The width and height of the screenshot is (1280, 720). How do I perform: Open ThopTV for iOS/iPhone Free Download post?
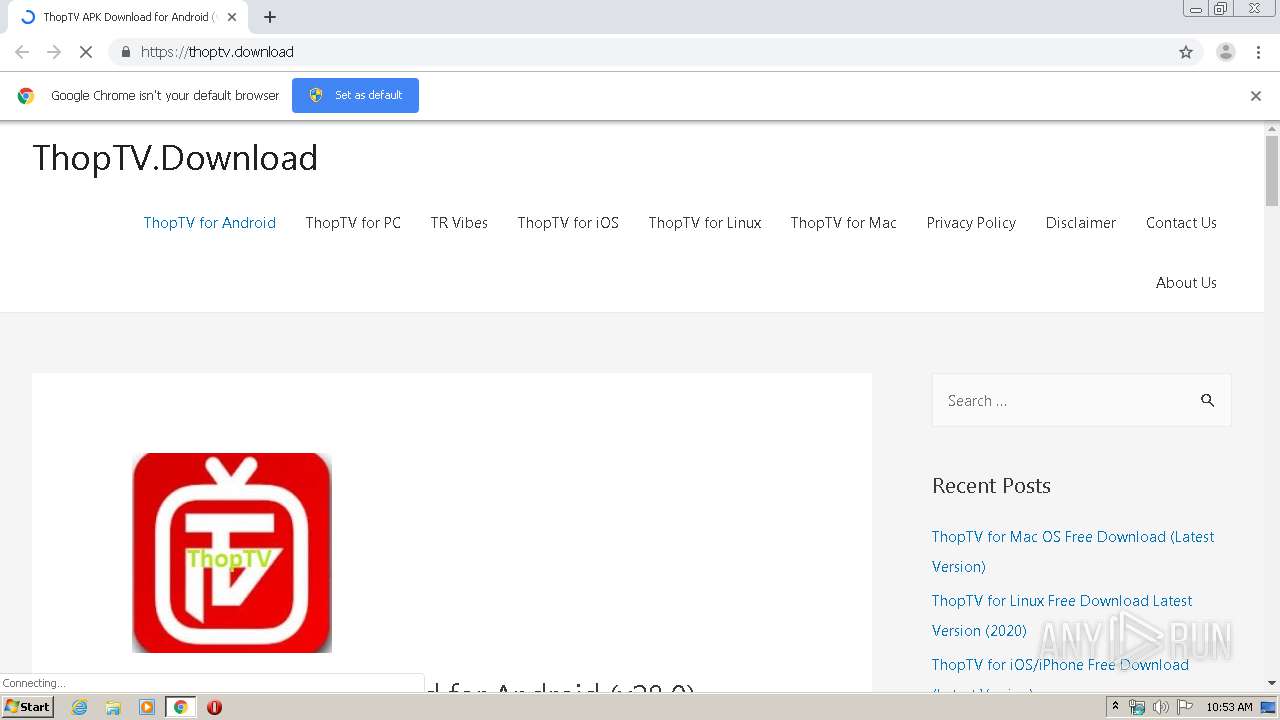(1060, 672)
